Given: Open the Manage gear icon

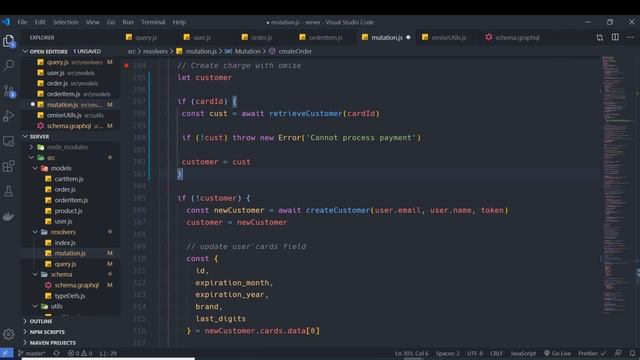Looking at the screenshot, I should coord(9,334).
